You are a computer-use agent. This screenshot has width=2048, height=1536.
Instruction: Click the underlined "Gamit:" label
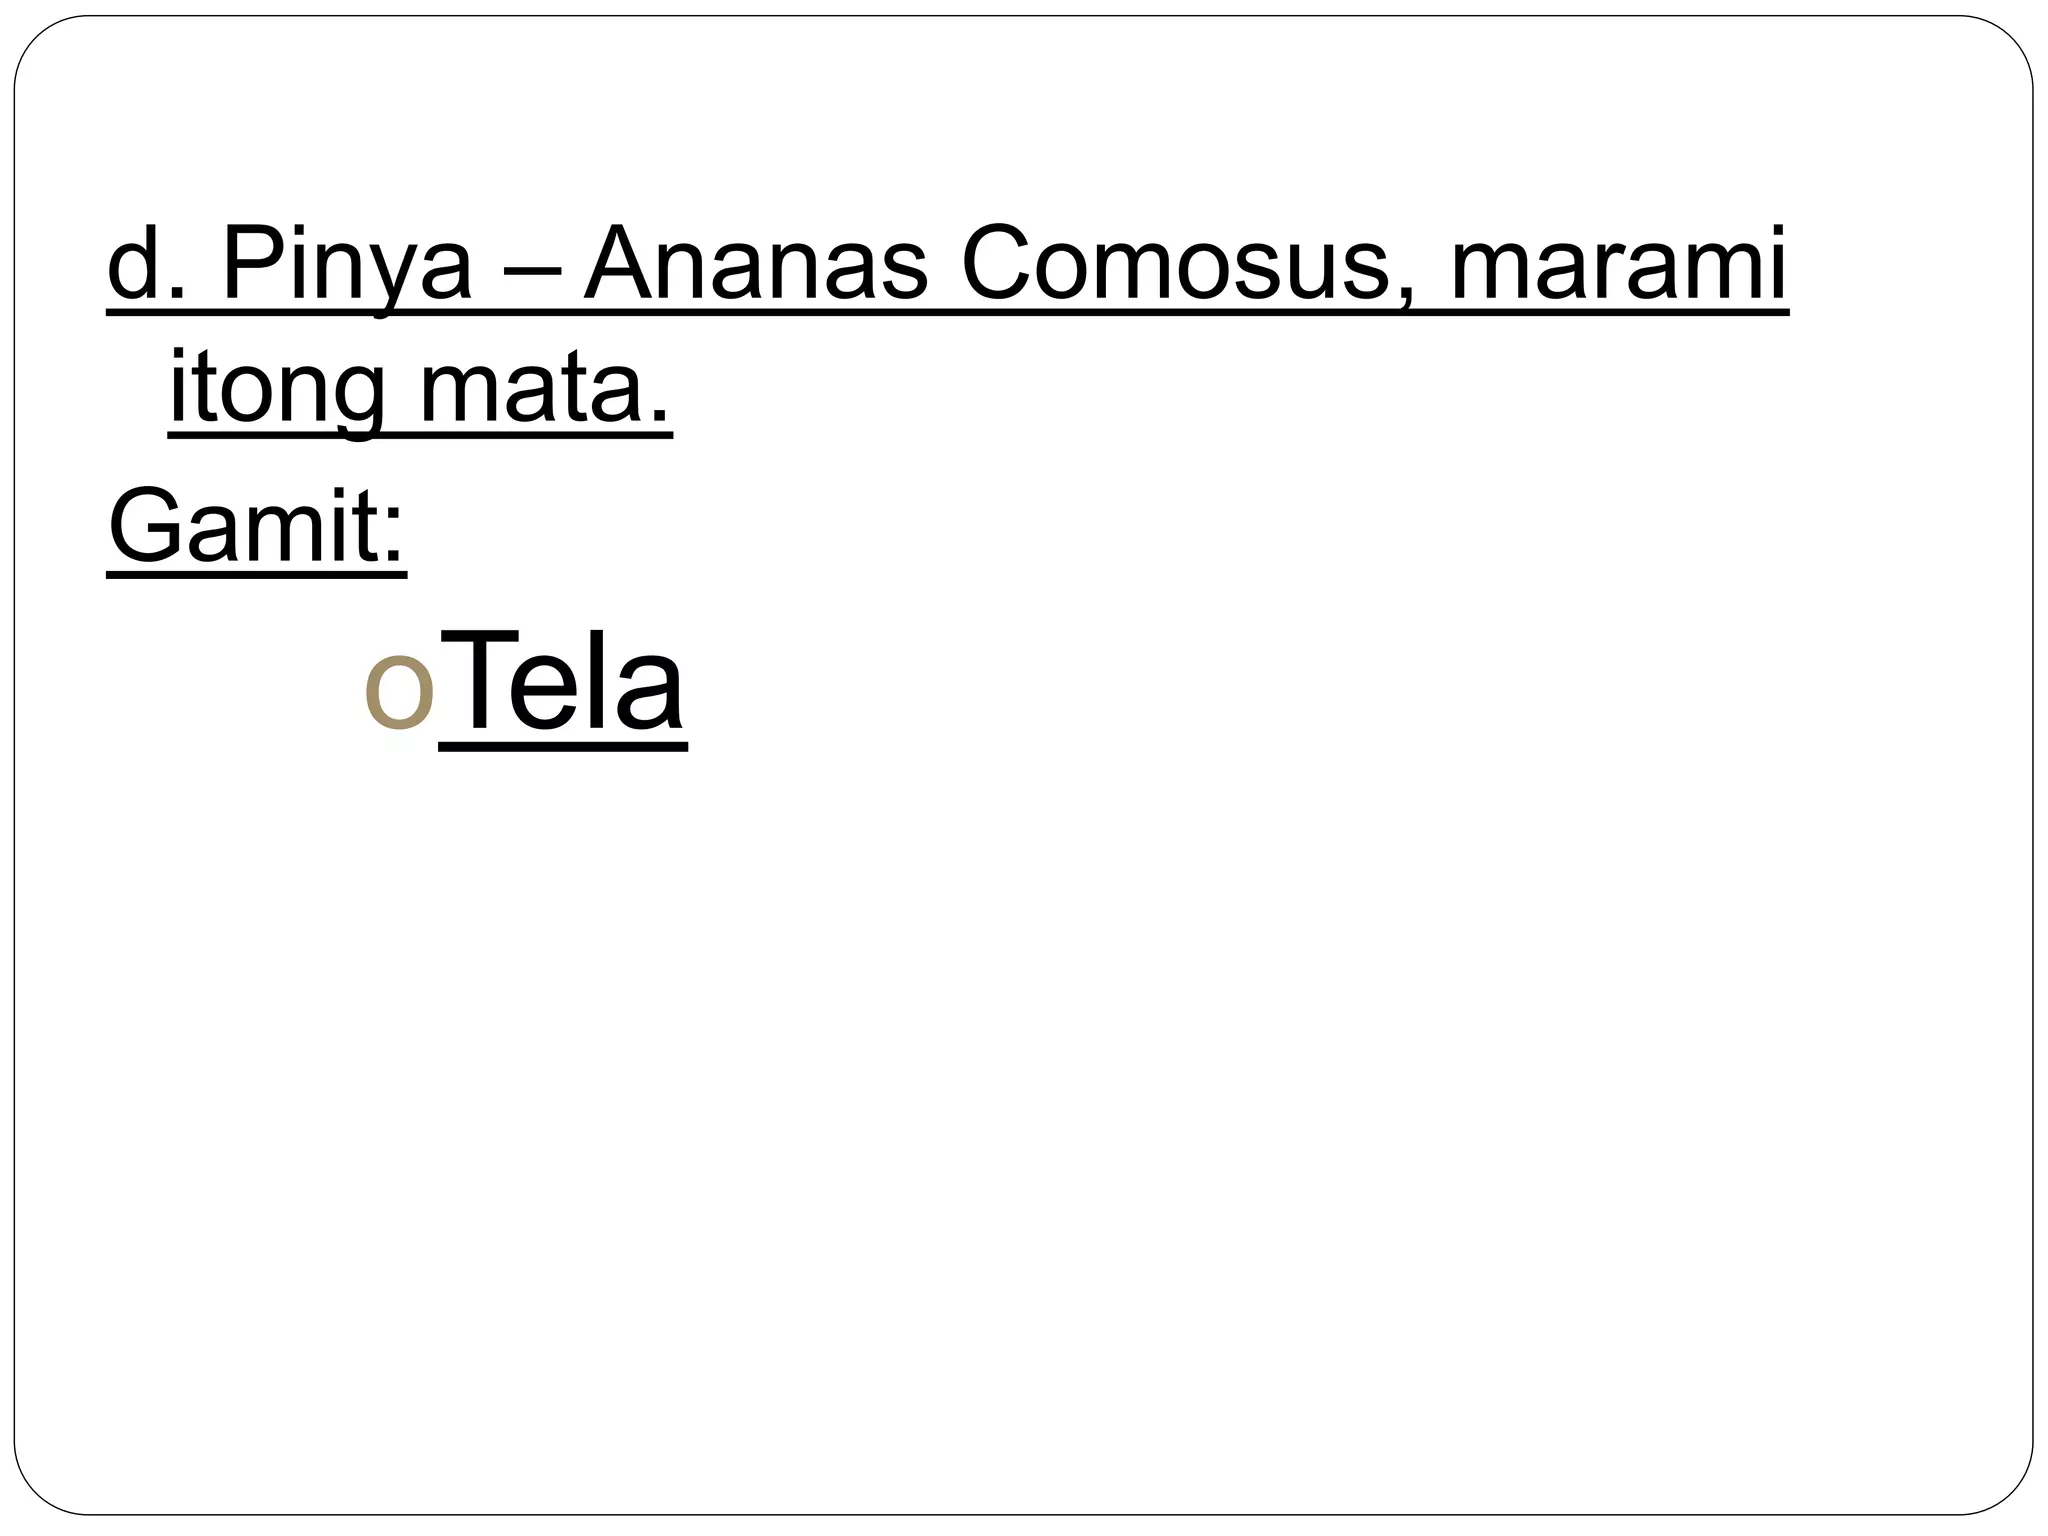pyautogui.click(x=256, y=526)
